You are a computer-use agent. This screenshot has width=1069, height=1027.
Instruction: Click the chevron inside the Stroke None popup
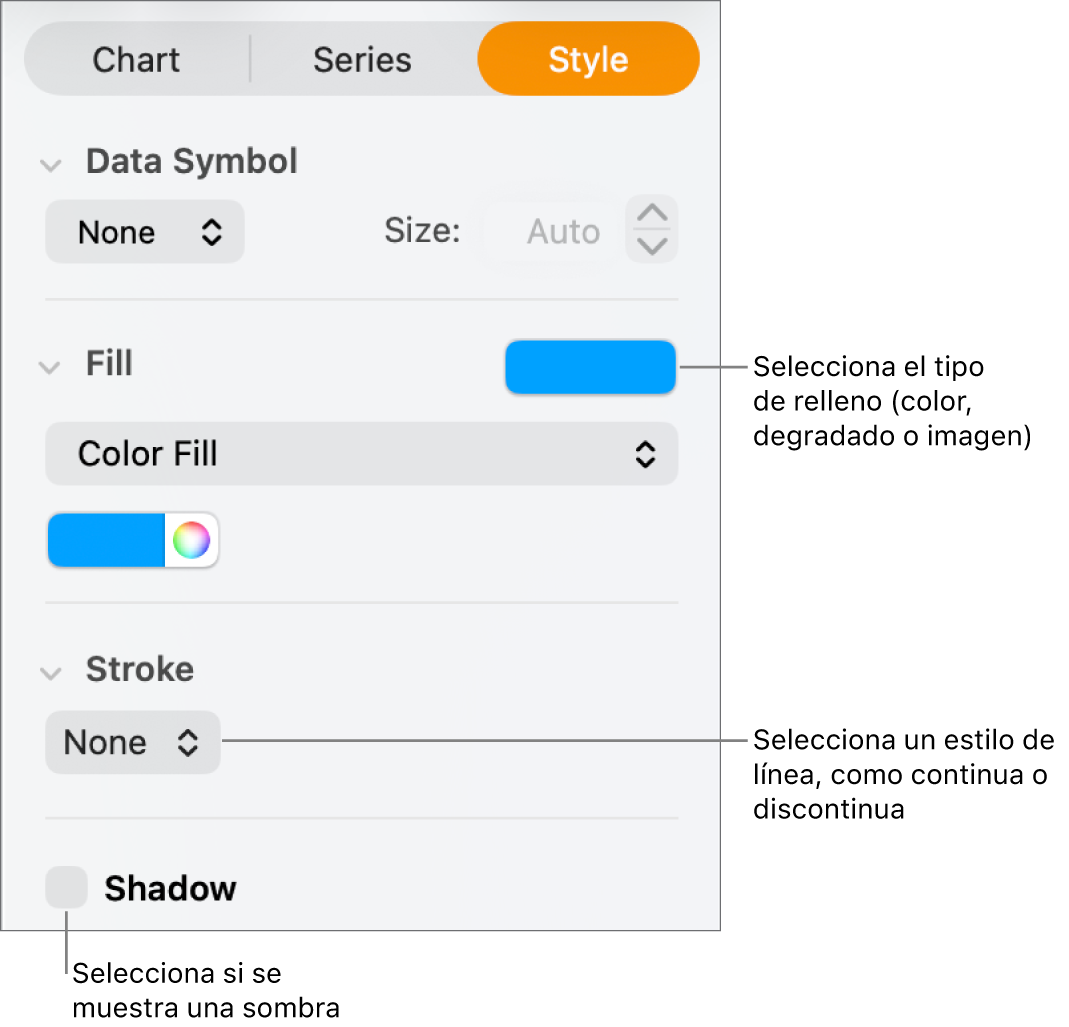point(188,742)
